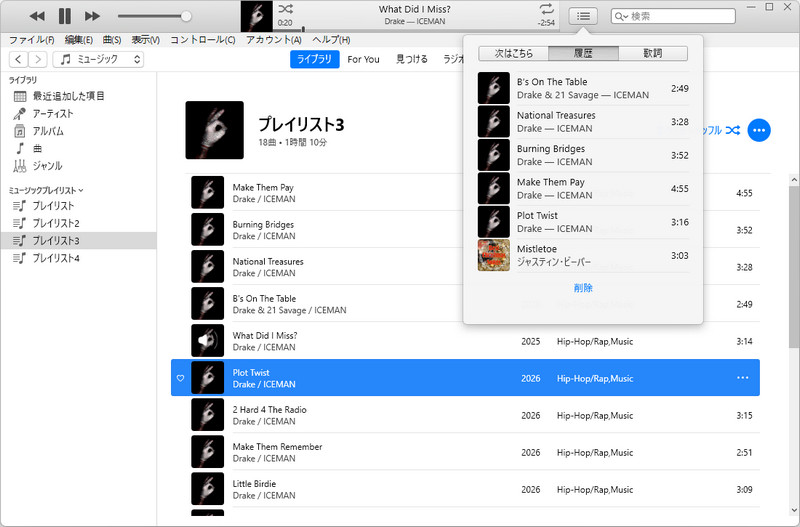
Task: Click the speaker icon on What Did I Miss?
Action: 207,340
